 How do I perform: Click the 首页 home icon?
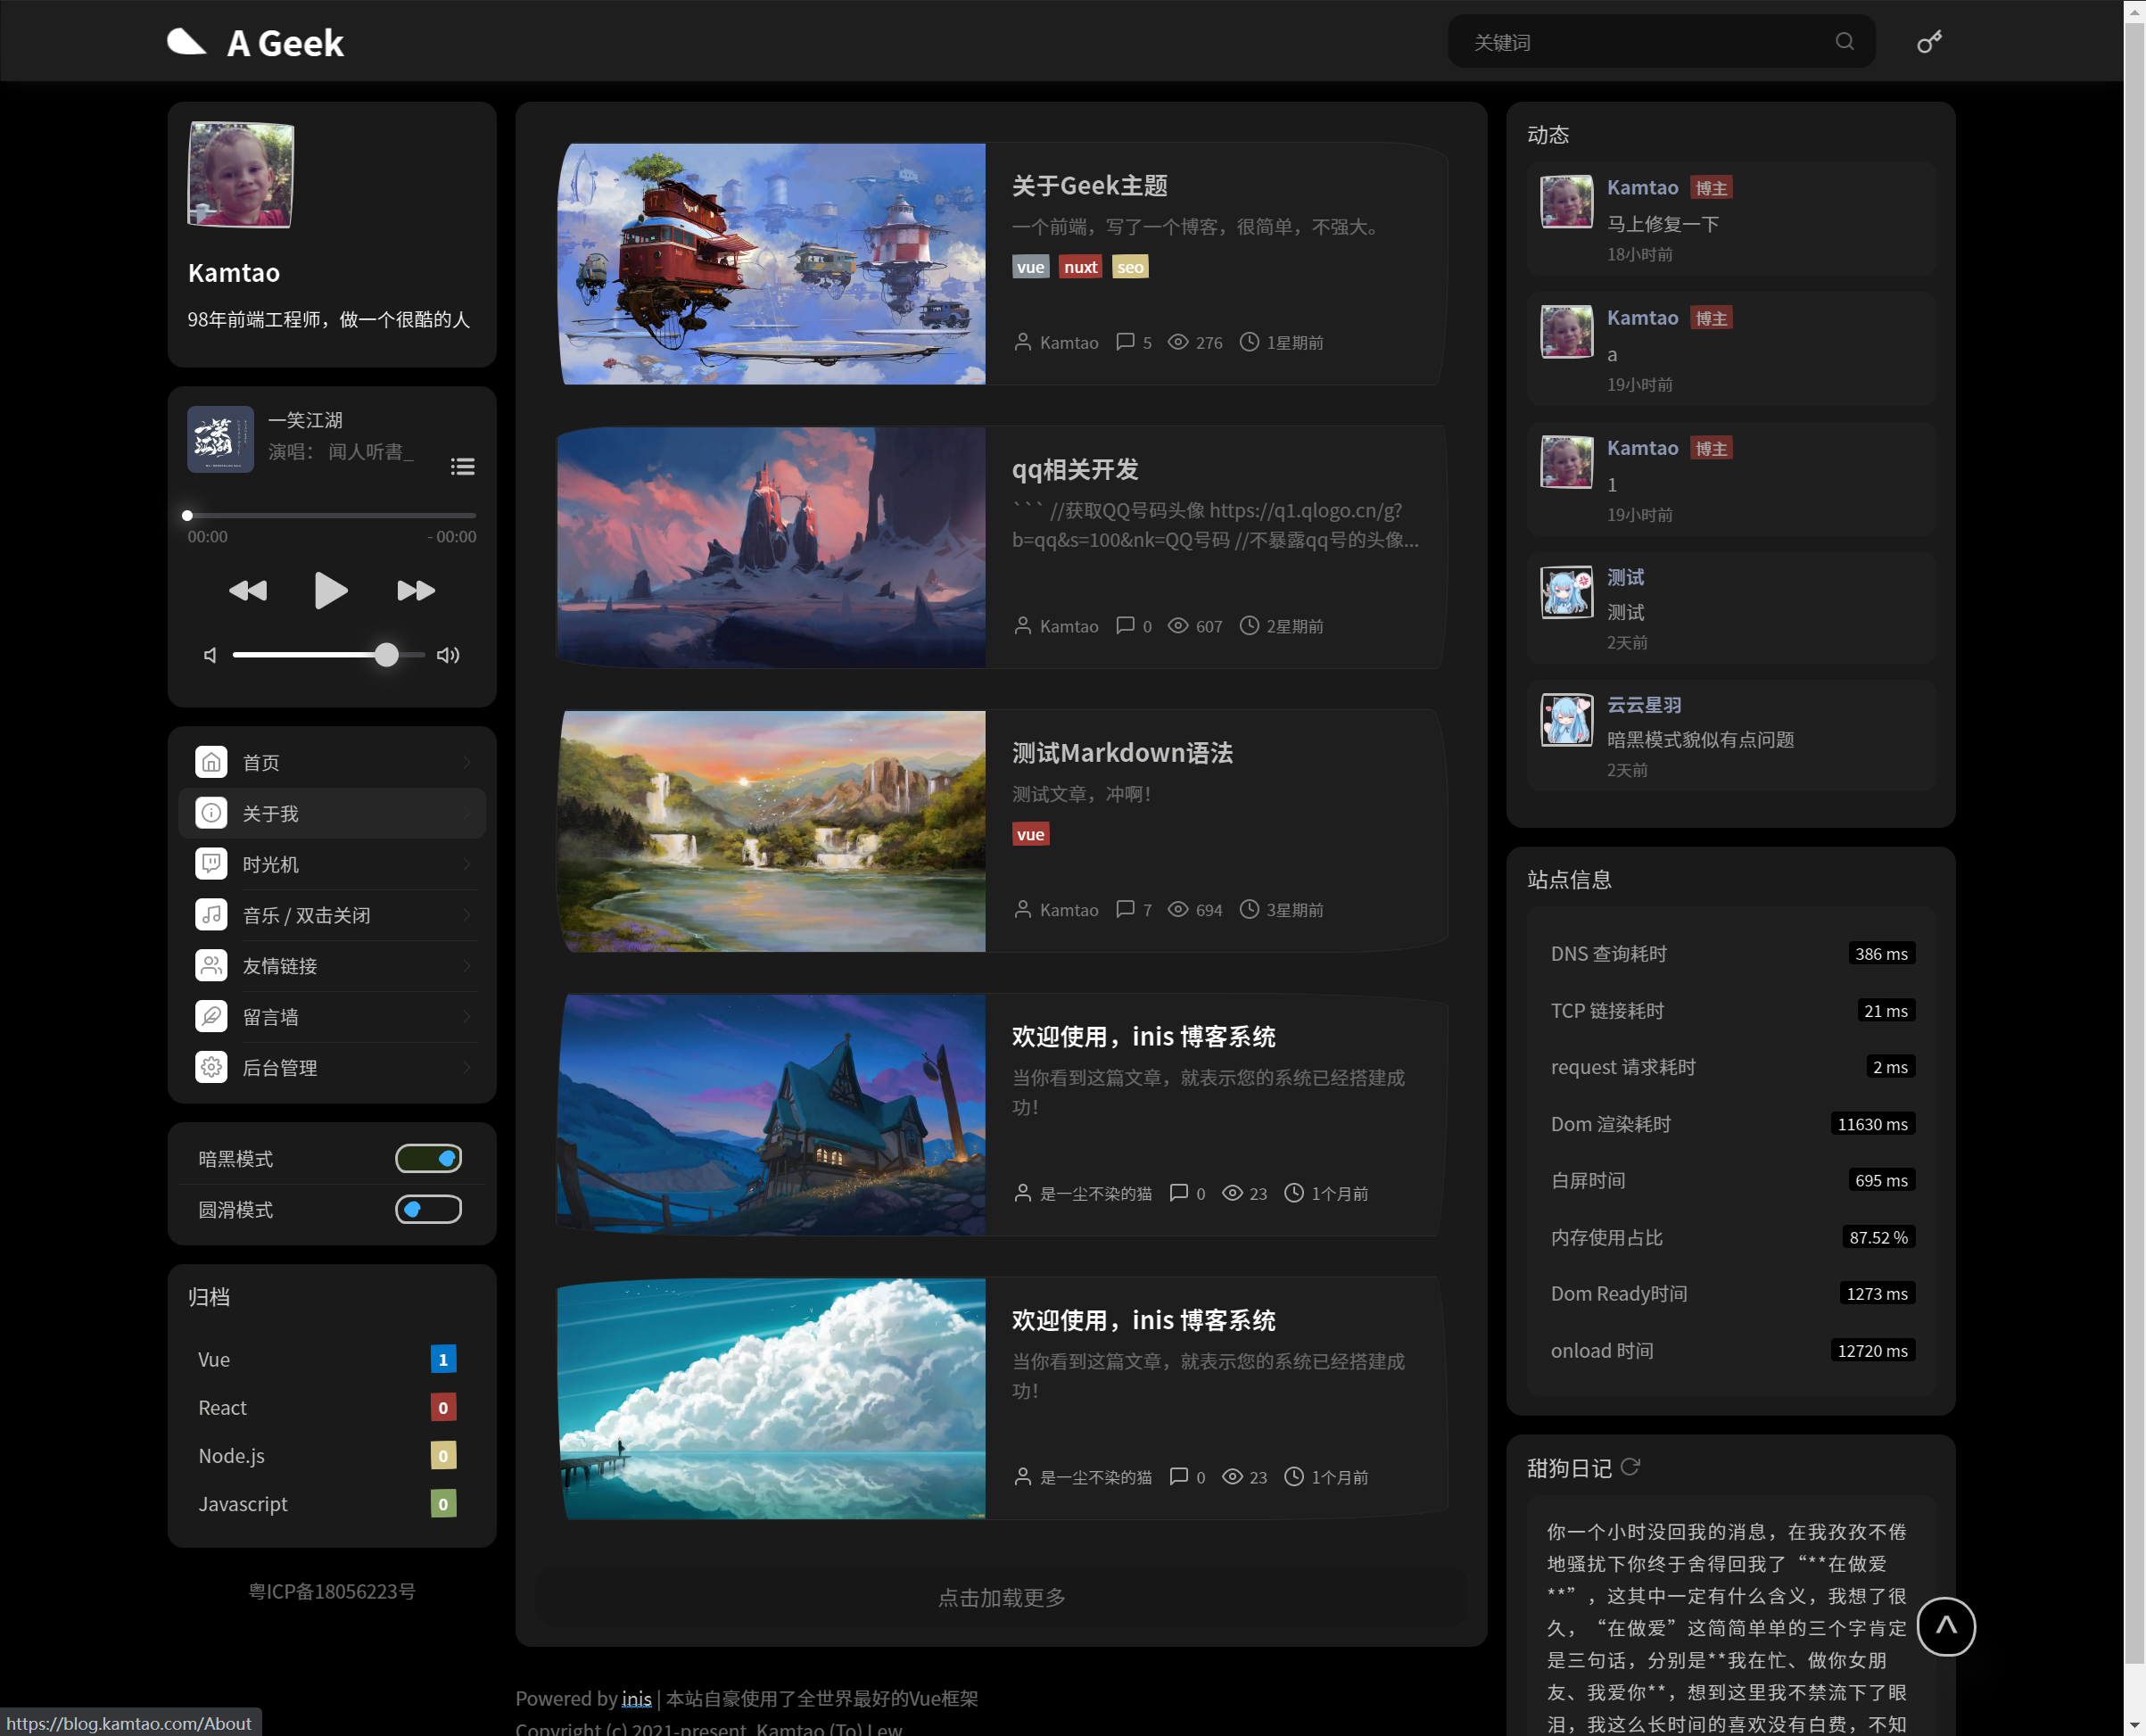[211, 762]
